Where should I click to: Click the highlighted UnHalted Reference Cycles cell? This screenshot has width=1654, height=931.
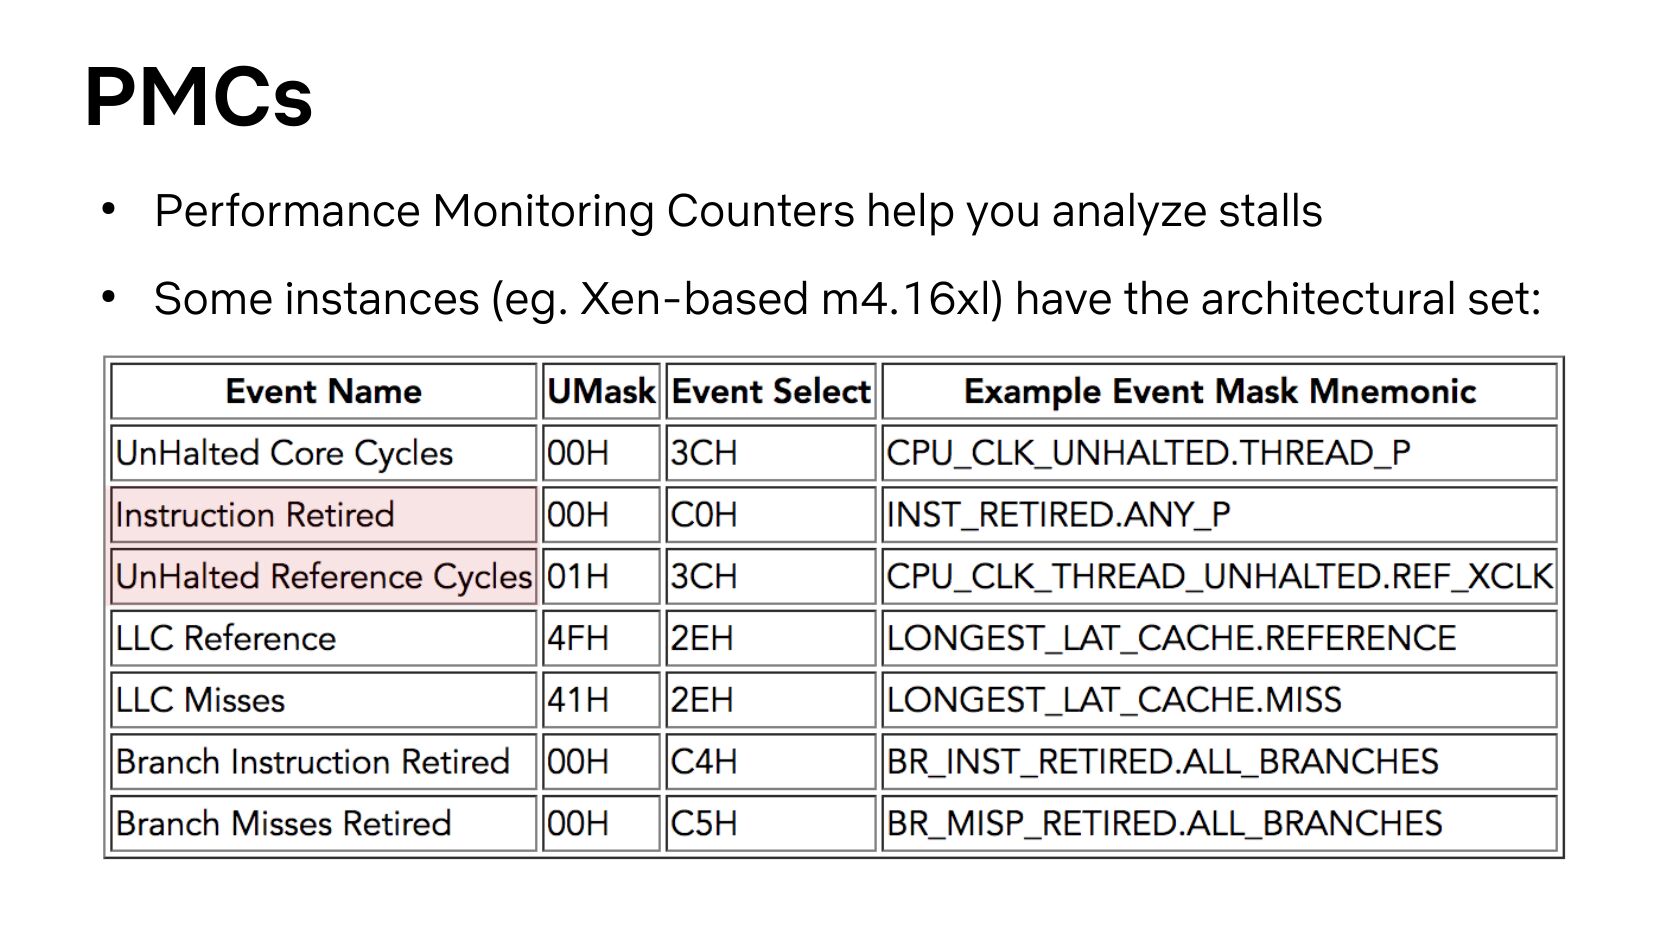coord(323,577)
